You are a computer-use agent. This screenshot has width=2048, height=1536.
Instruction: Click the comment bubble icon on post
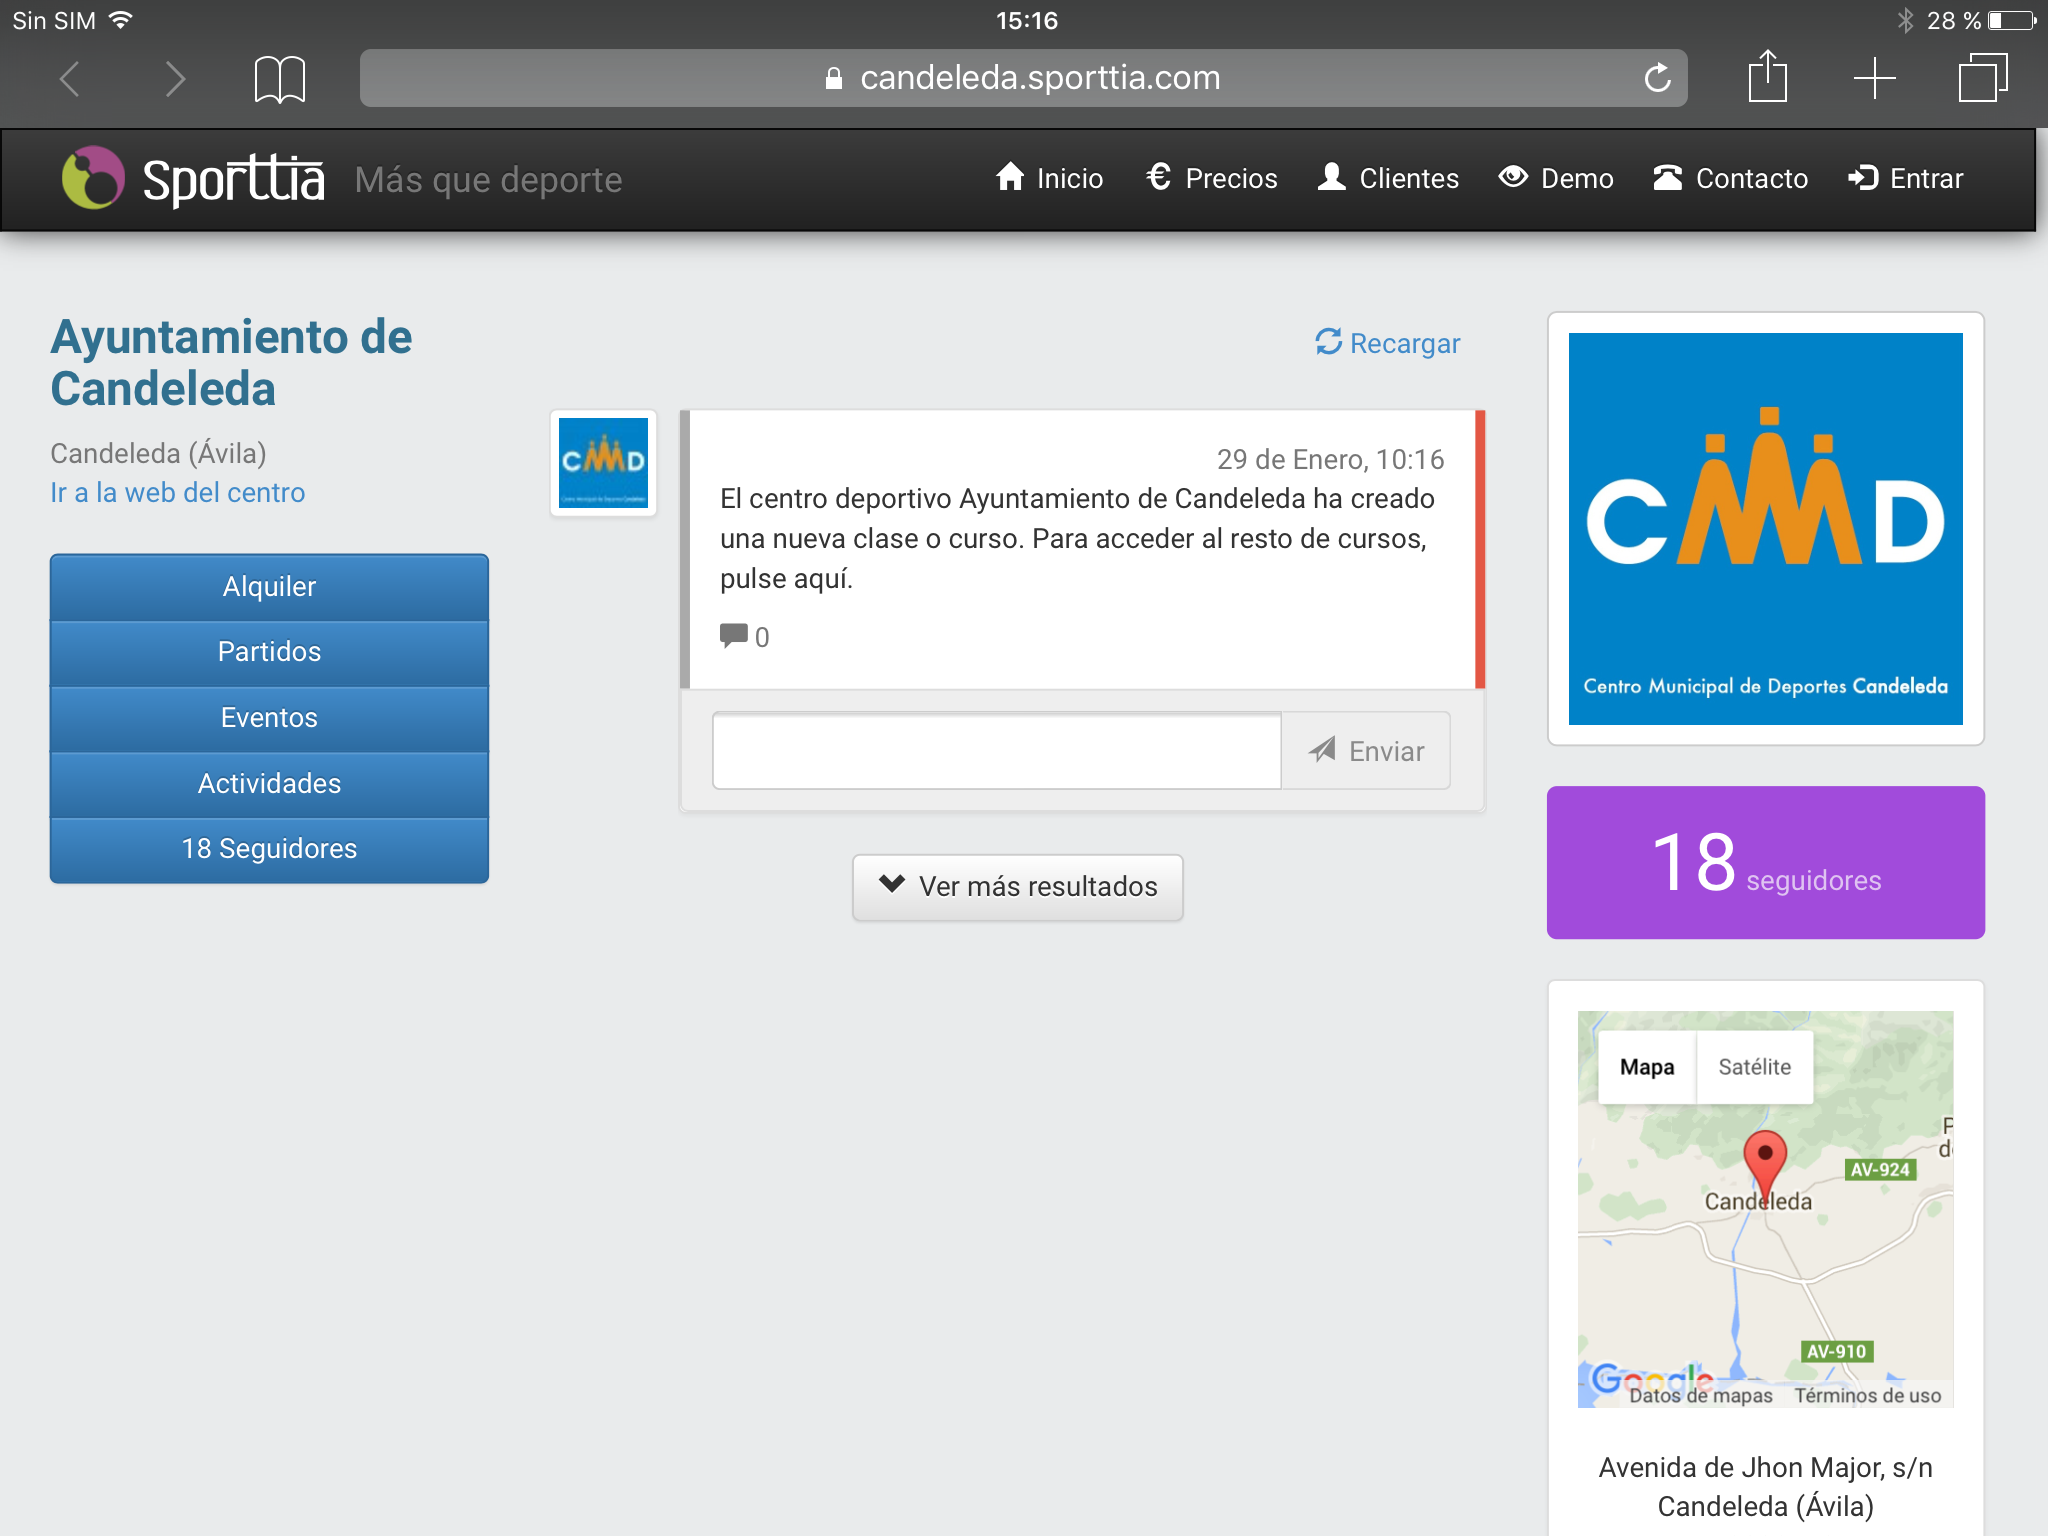pyautogui.click(x=734, y=636)
